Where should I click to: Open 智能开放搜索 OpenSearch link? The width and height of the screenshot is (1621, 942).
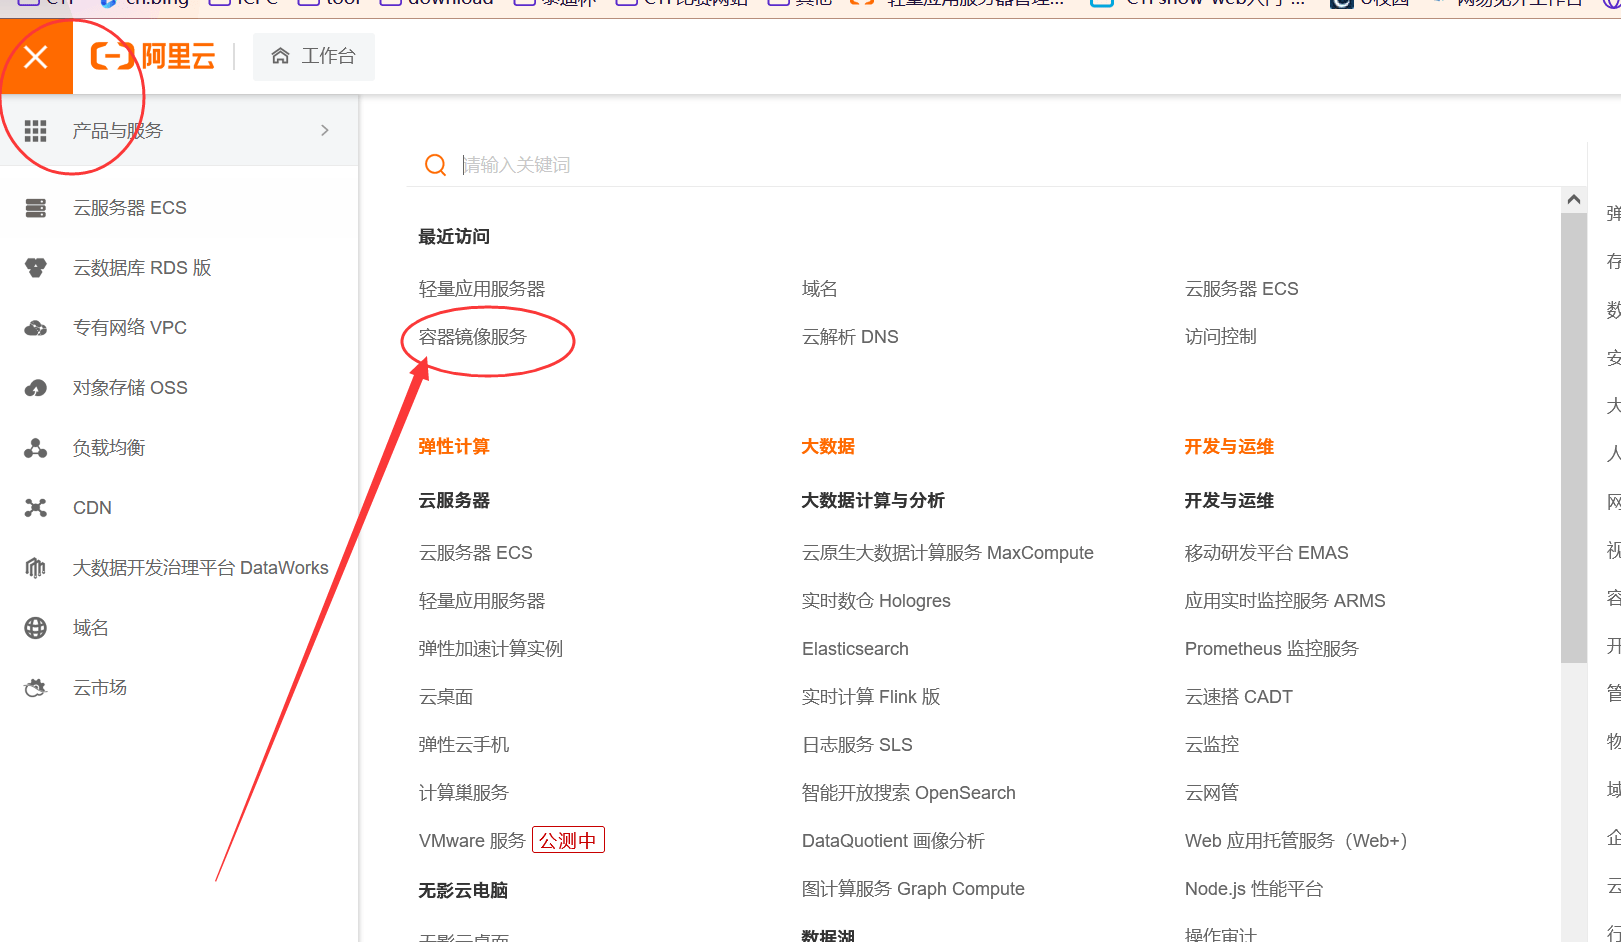(x=909, y=793)
